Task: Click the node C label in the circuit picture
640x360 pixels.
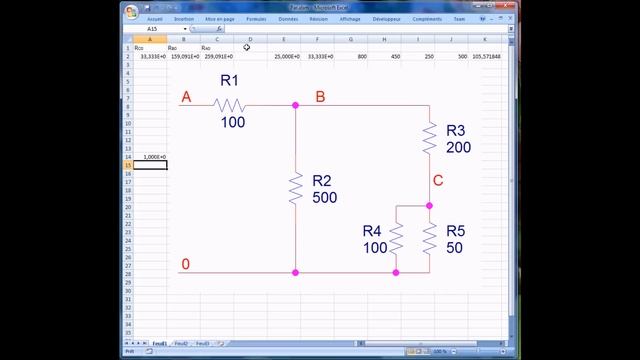Action: click(438, 180)
